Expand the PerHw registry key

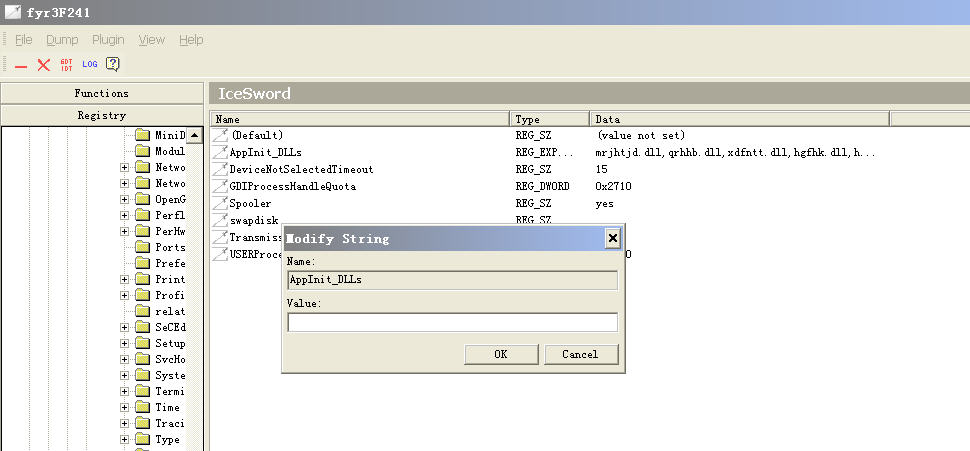[124, 231]
